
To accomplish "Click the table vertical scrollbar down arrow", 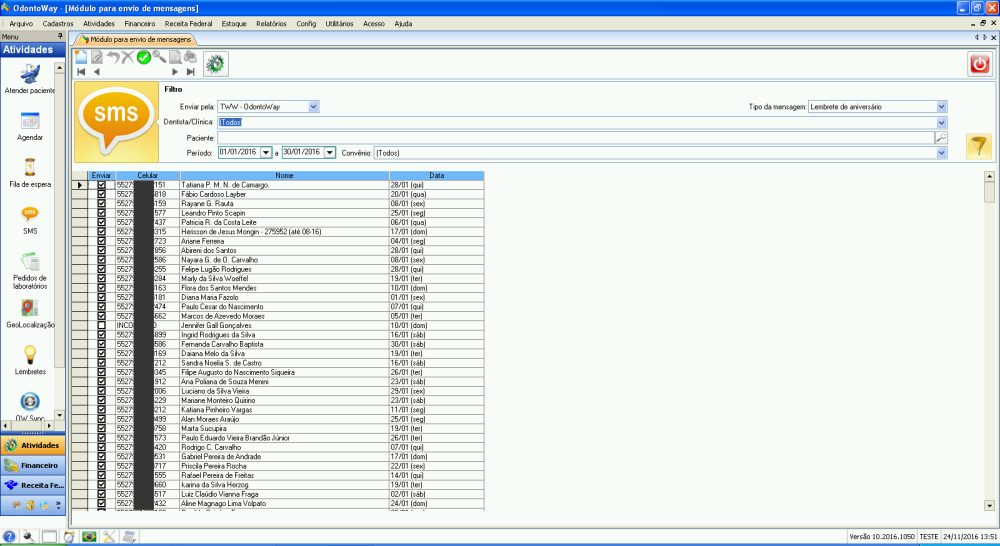I will click(989, 506).
